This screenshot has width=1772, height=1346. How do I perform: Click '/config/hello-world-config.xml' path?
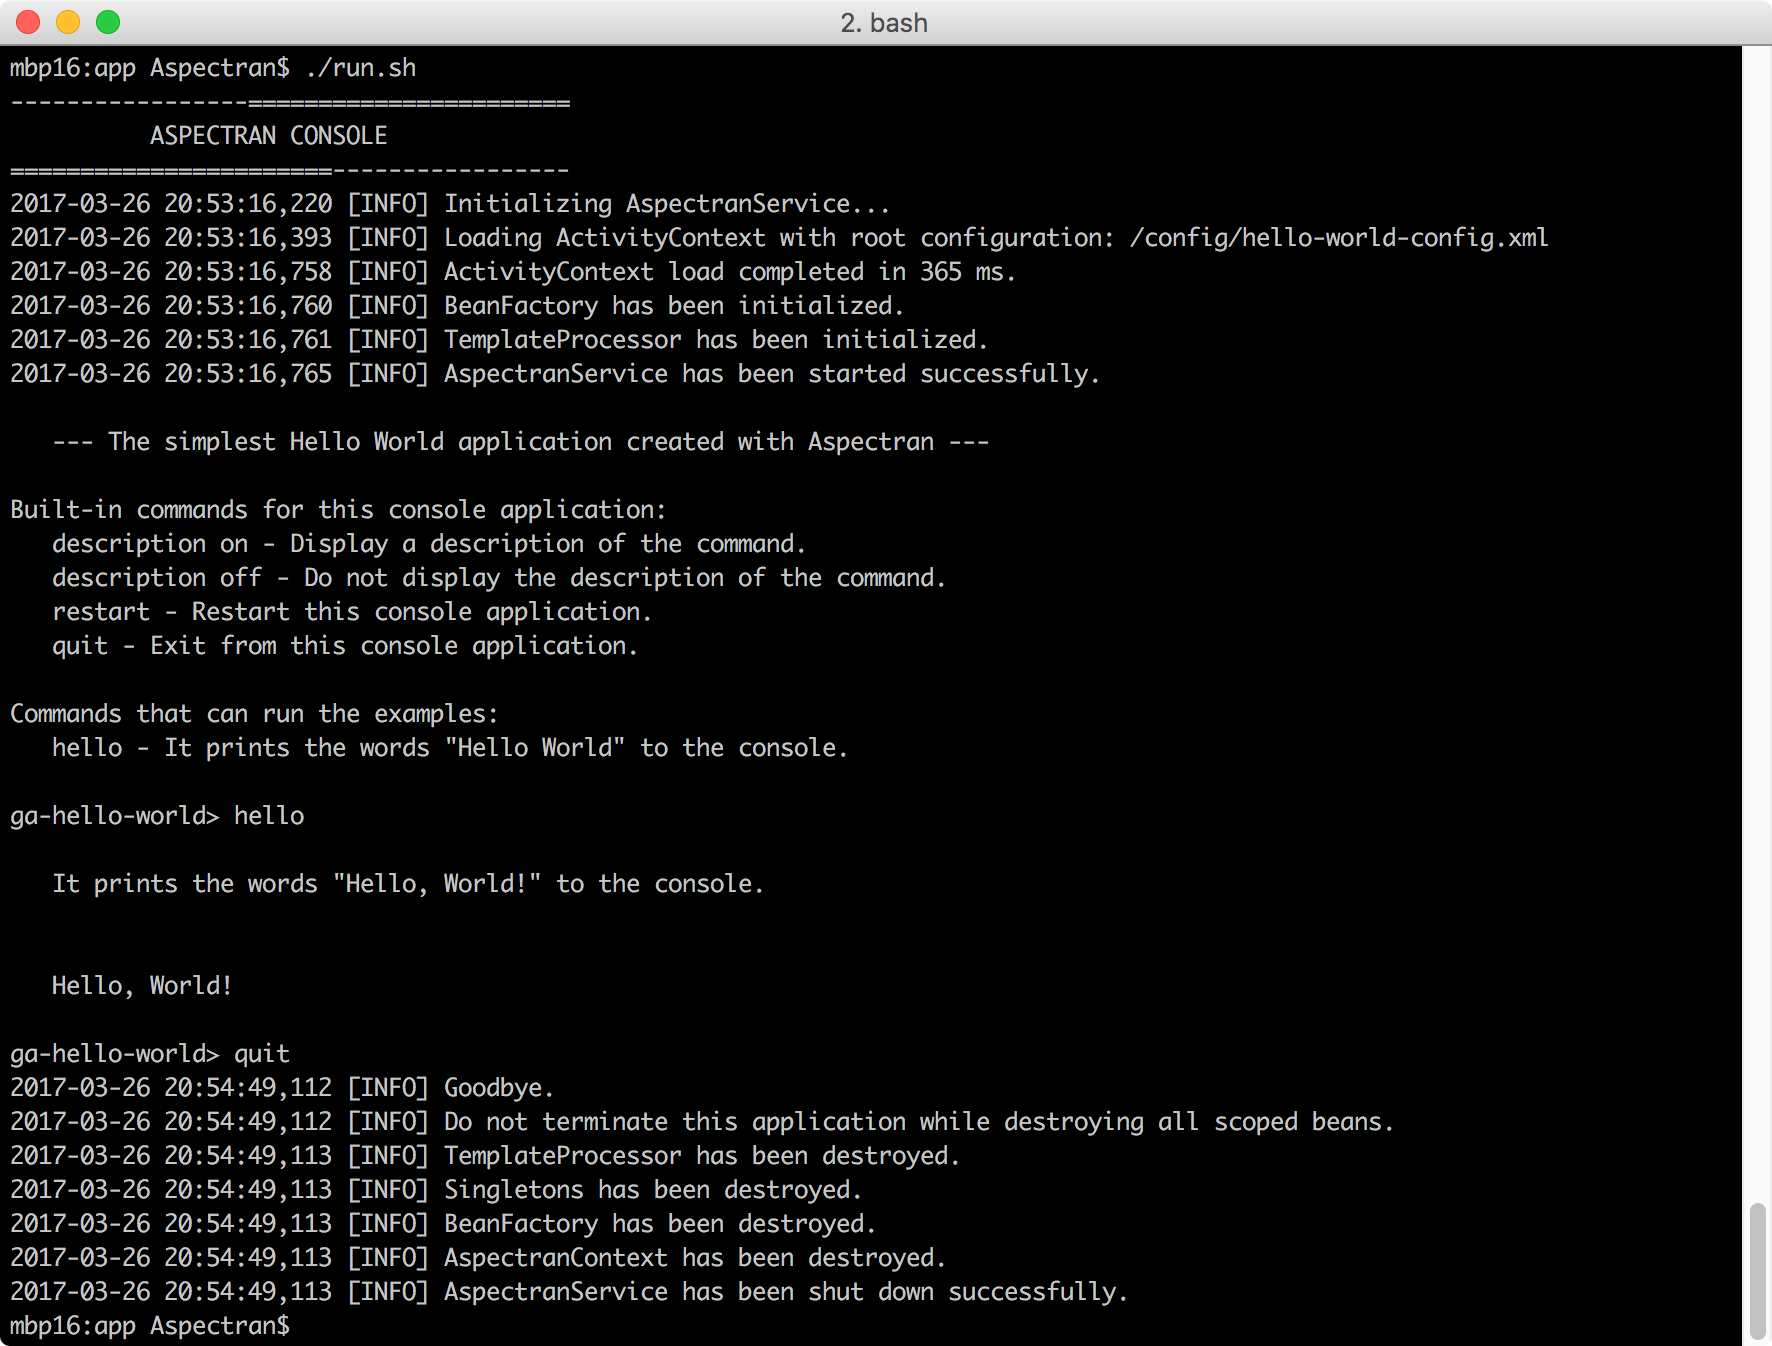[1339, 238]
